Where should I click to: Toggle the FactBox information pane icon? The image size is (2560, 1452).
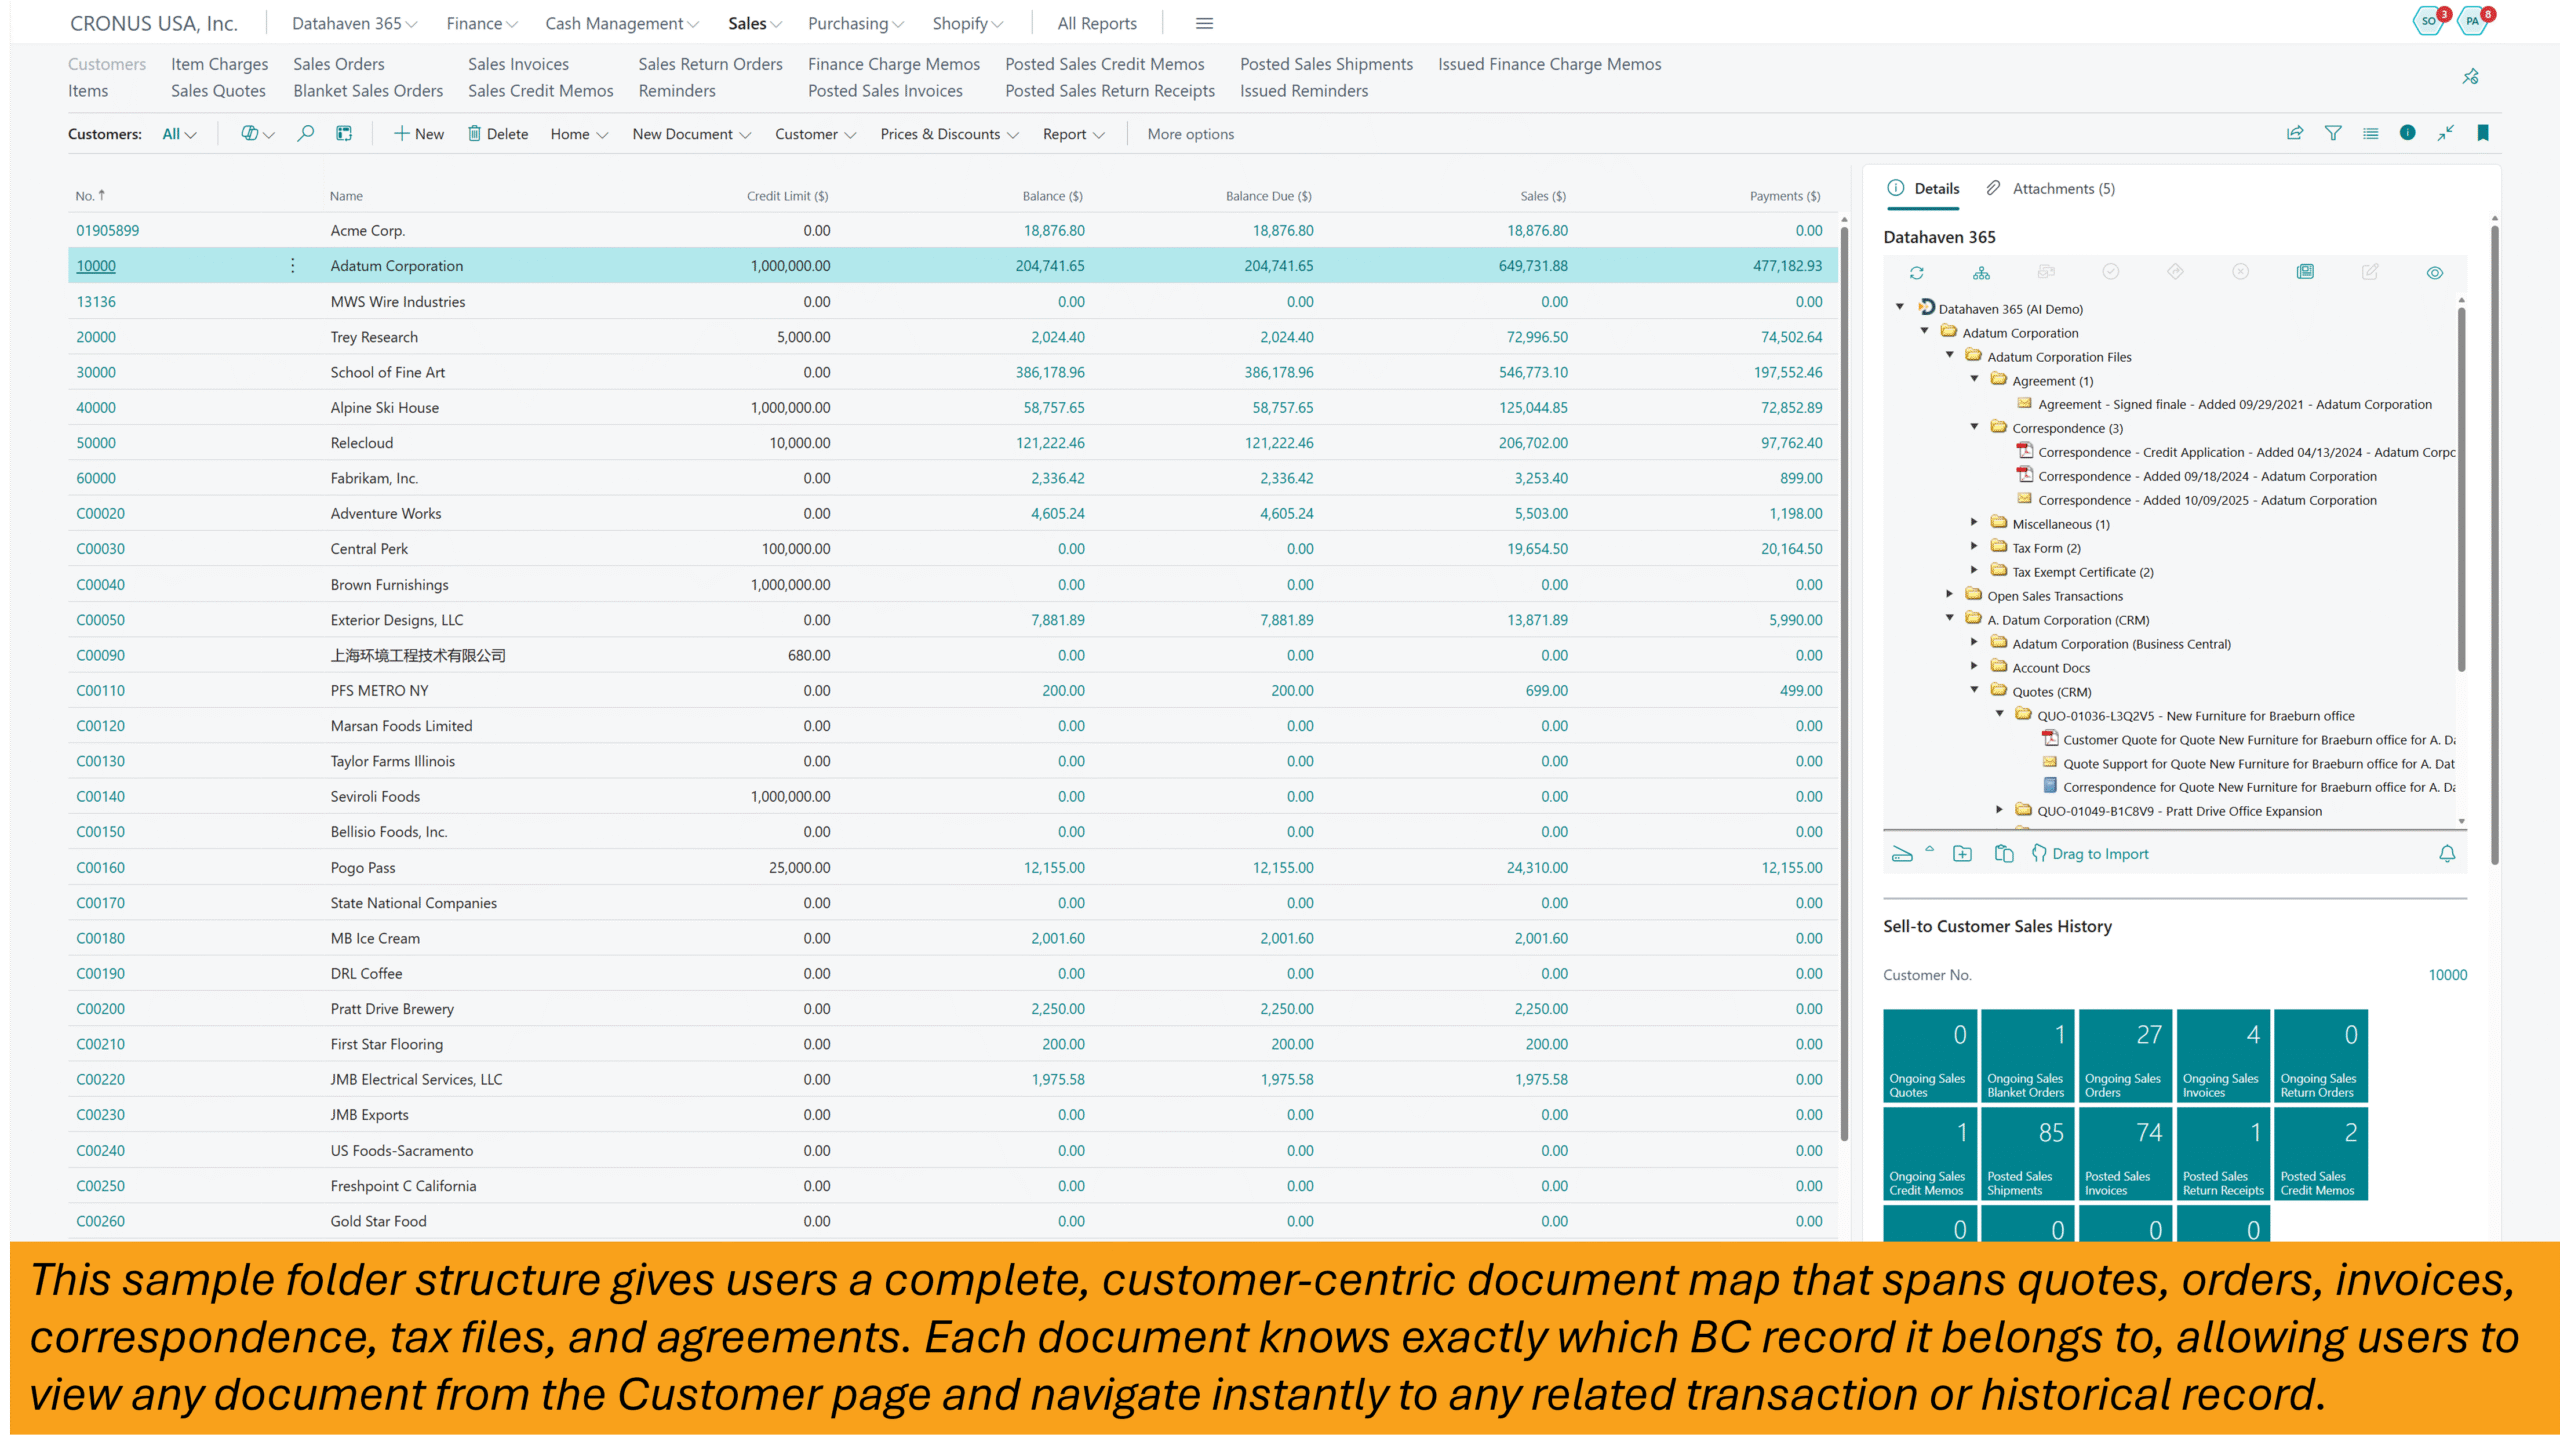click(2407, 133)
